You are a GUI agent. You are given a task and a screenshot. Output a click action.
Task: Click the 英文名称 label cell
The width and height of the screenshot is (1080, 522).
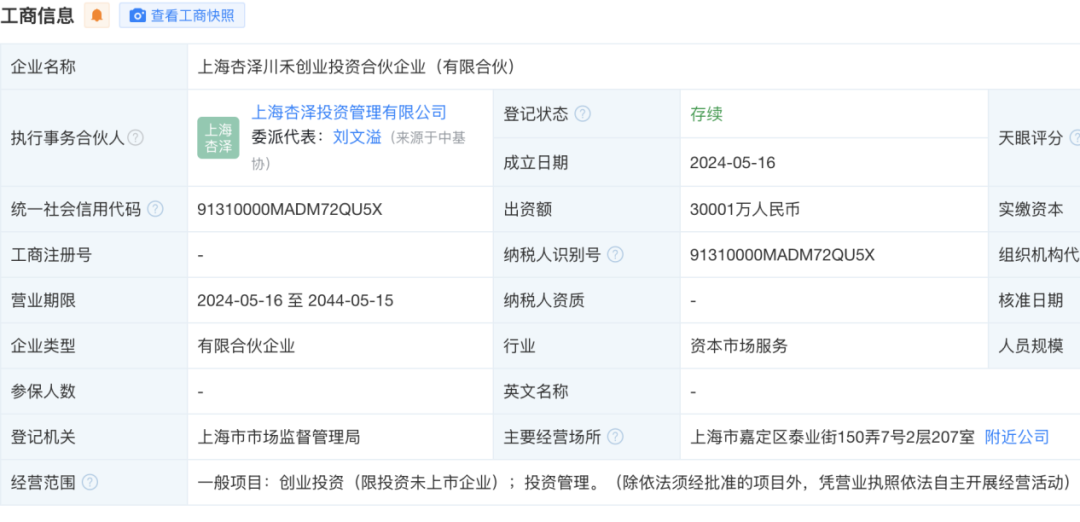587,392
